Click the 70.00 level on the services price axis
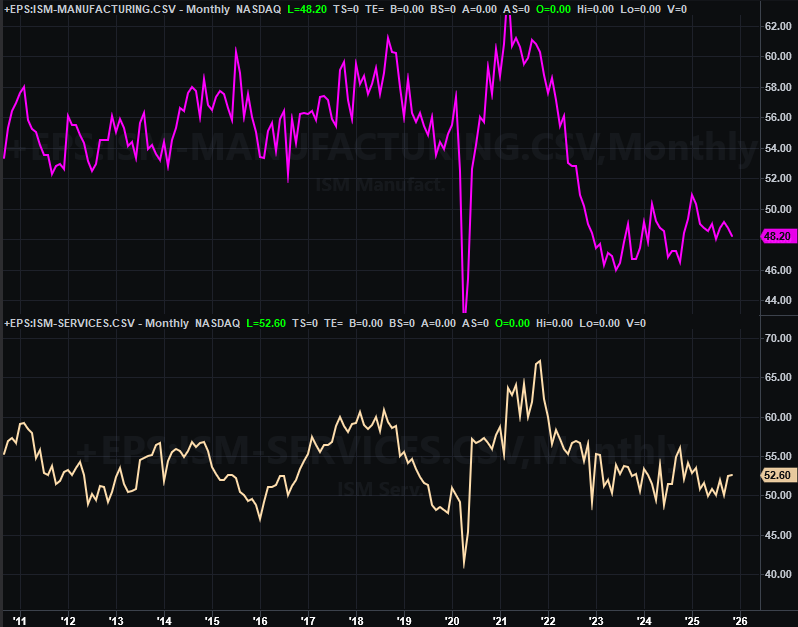Viewport: 798px width, 627px height. 778,339
